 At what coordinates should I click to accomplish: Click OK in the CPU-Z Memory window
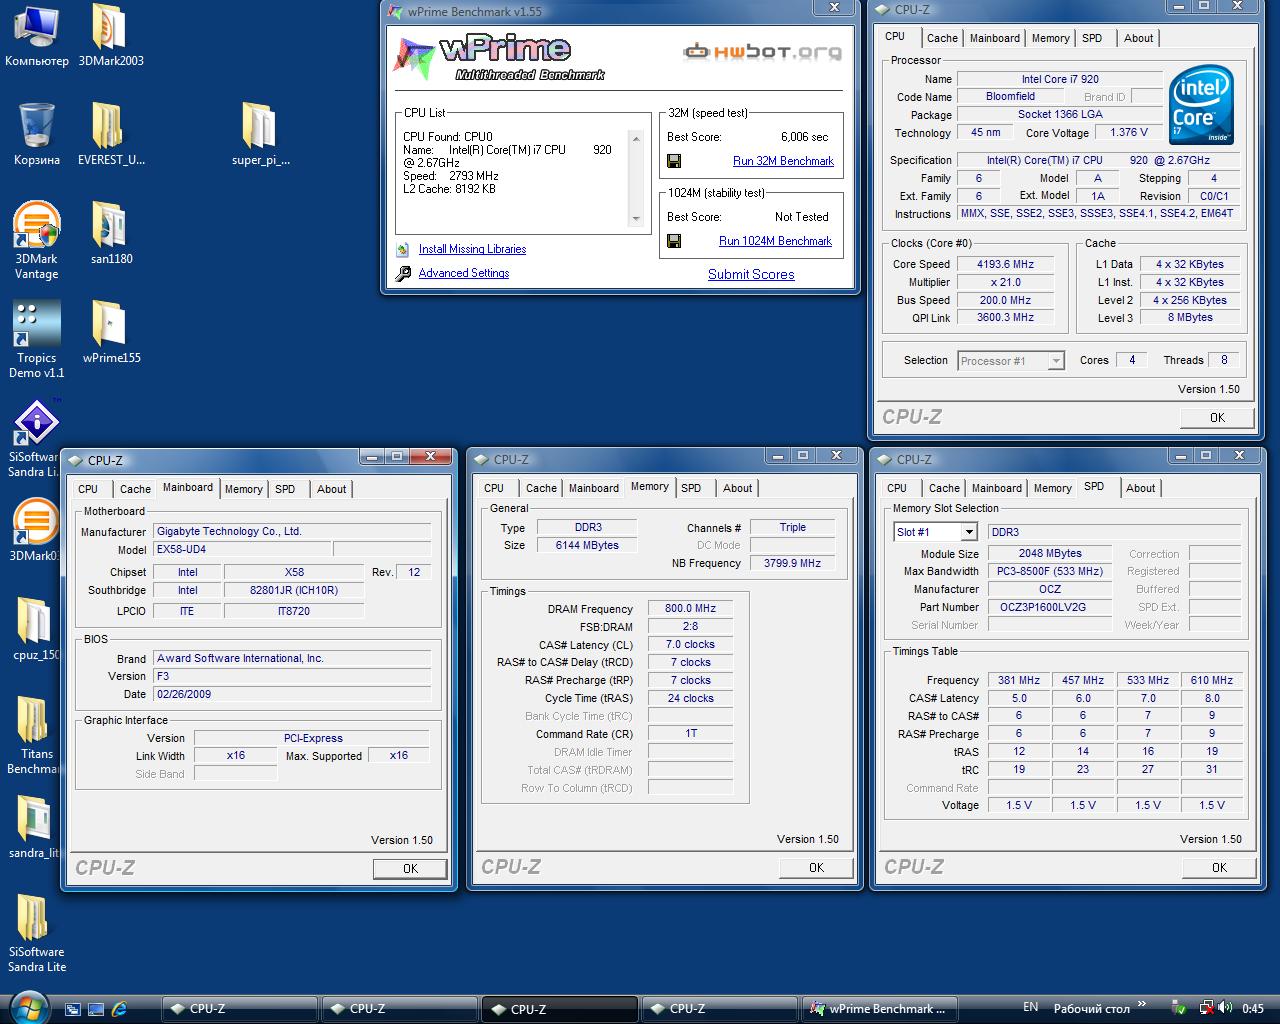(x=816, y=867)
